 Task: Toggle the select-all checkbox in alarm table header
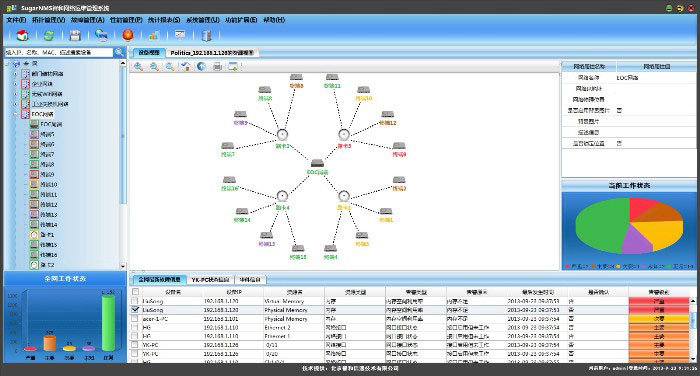coord(135,292)
